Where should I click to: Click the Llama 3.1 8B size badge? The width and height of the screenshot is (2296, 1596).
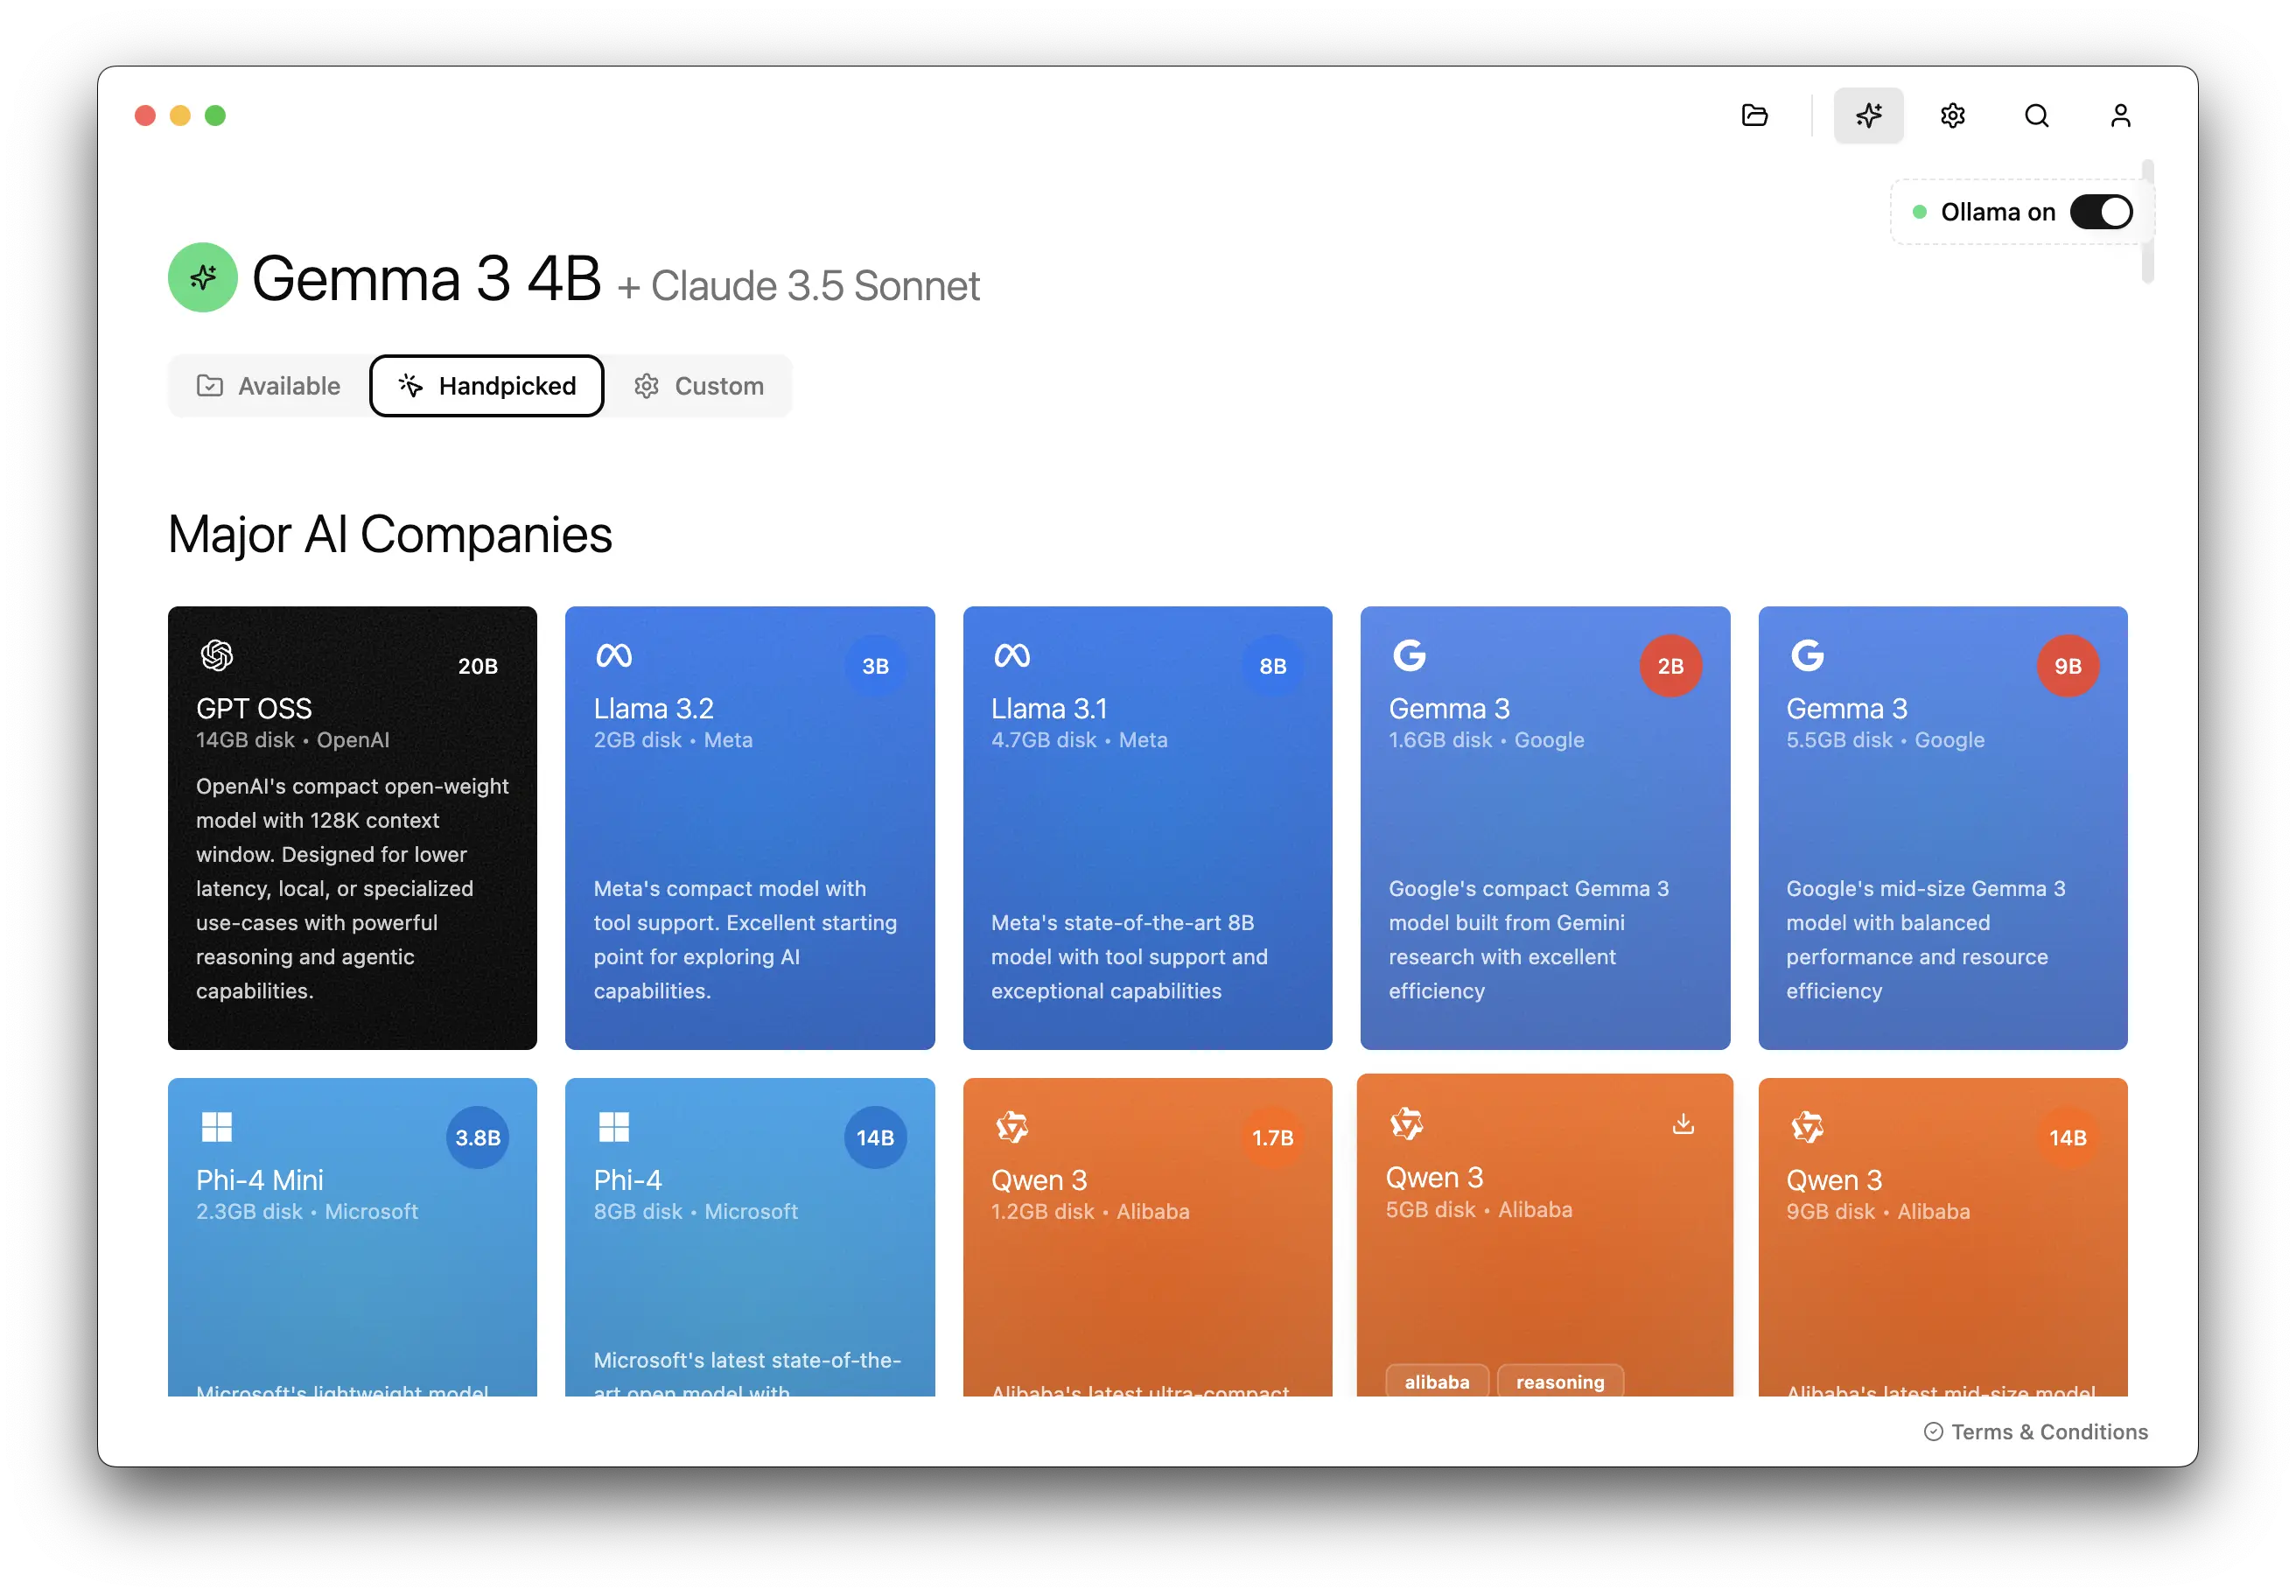coord(1272,666)
